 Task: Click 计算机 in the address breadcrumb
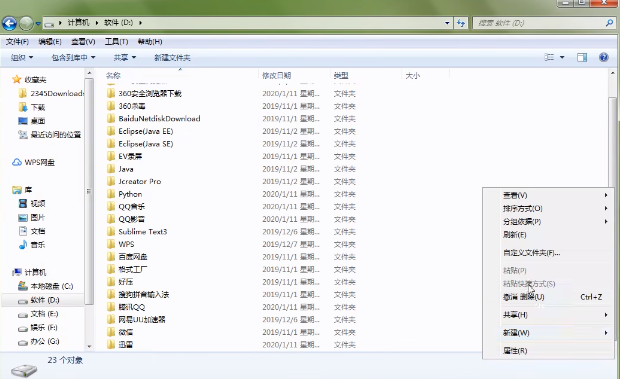coord(78,23)
